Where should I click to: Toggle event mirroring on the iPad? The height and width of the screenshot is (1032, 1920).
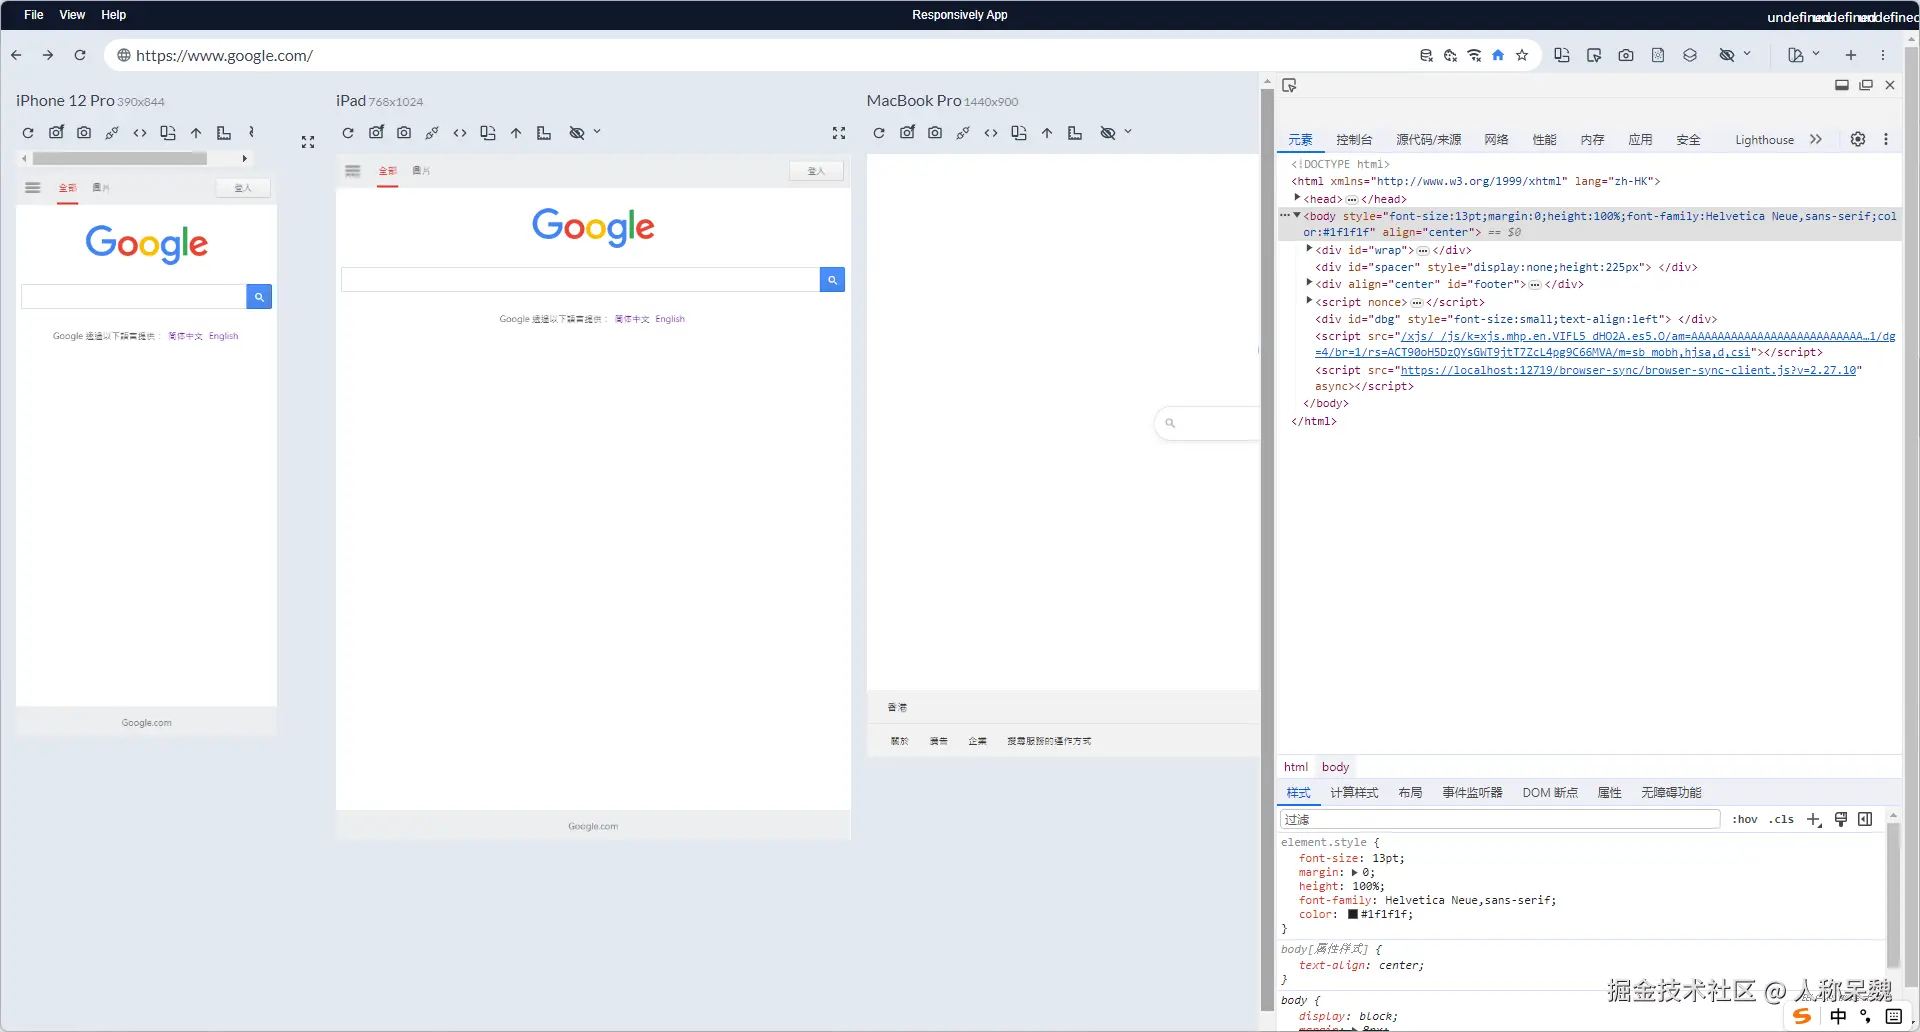click(432, 133)
